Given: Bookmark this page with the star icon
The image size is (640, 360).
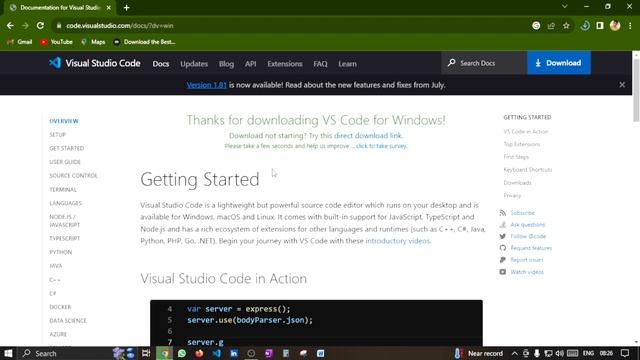Looking at the screenshot, I should (x=566, y=25).
